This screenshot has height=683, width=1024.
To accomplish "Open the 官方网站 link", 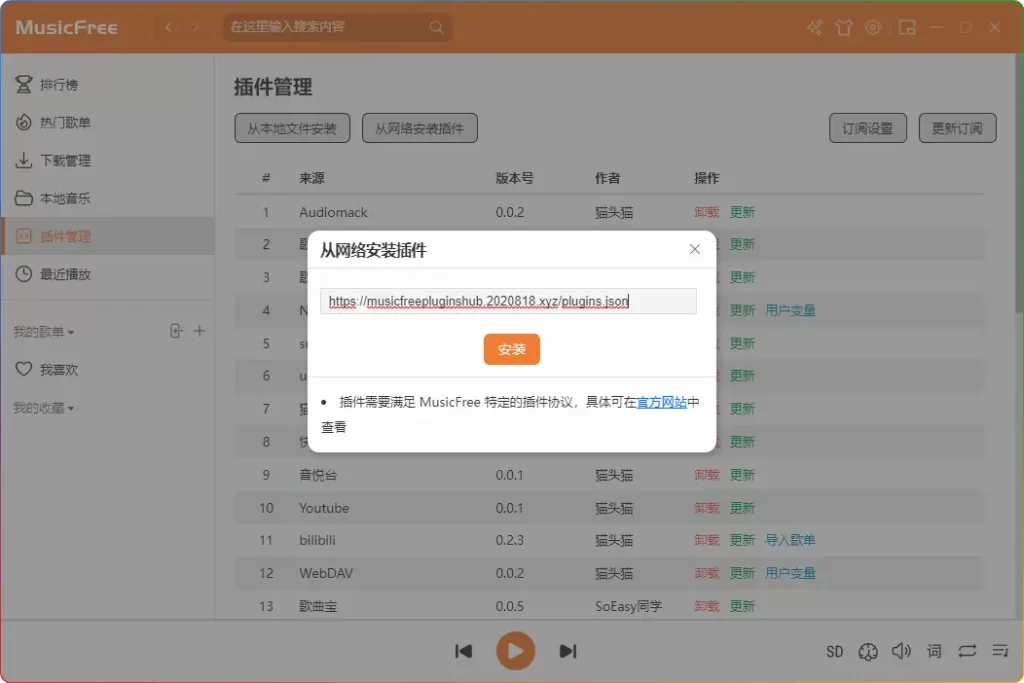I will click(x=662, y=402).
